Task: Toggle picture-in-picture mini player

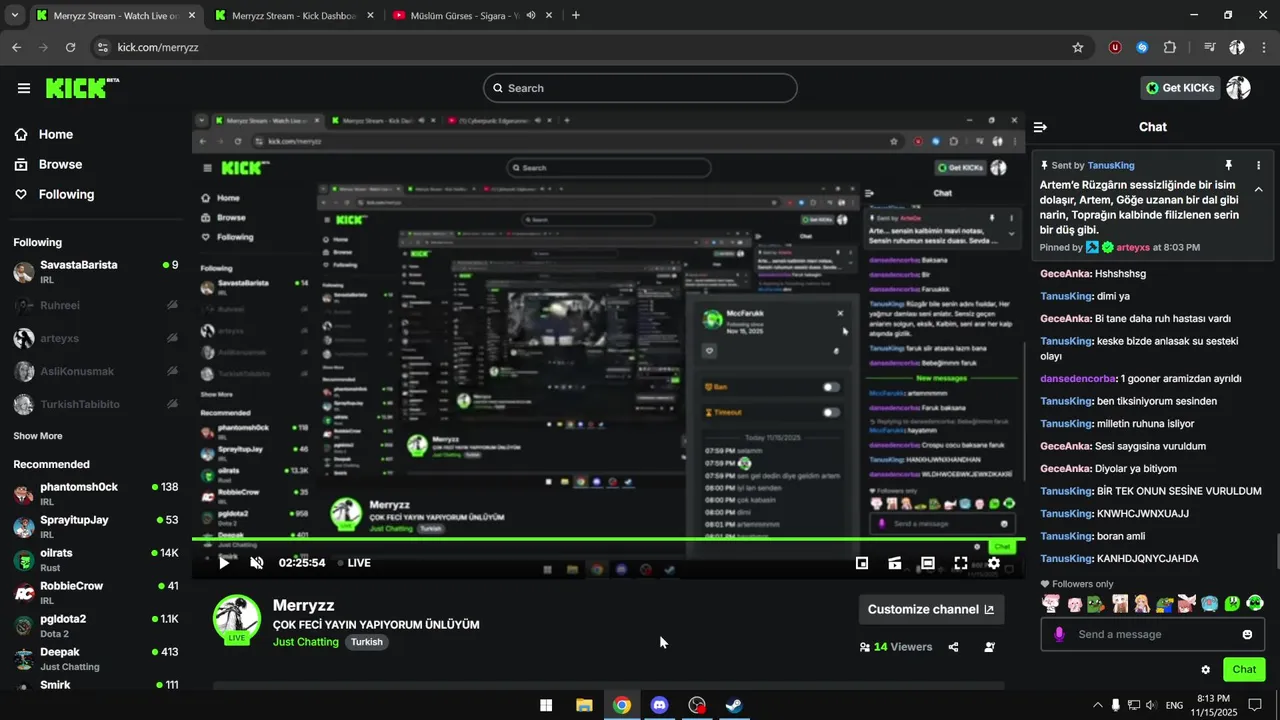Action: (x=862, y=563)
